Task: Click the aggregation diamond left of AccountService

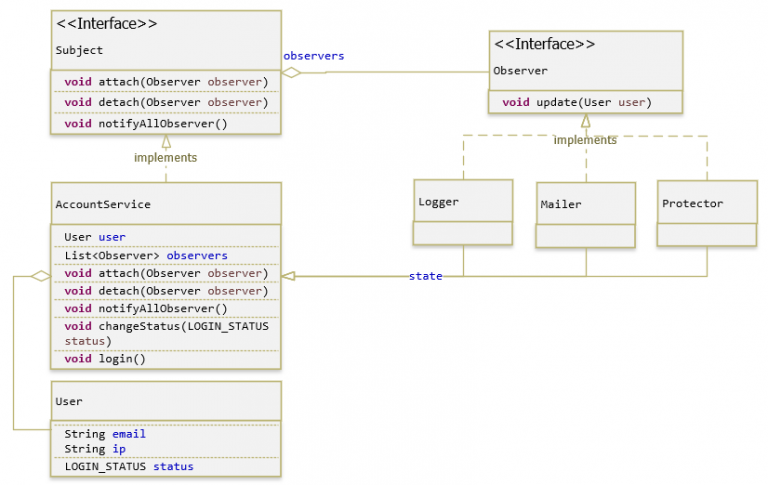Action: [x=40, y=276]
